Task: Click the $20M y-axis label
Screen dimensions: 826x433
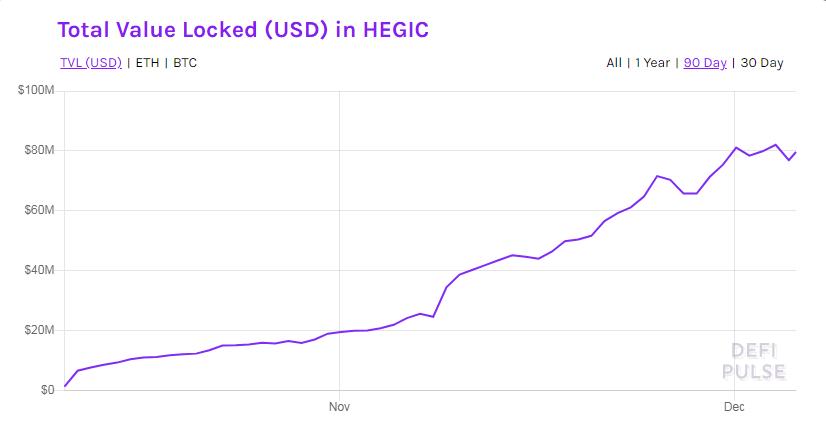Action: click(x=39, y=330)
